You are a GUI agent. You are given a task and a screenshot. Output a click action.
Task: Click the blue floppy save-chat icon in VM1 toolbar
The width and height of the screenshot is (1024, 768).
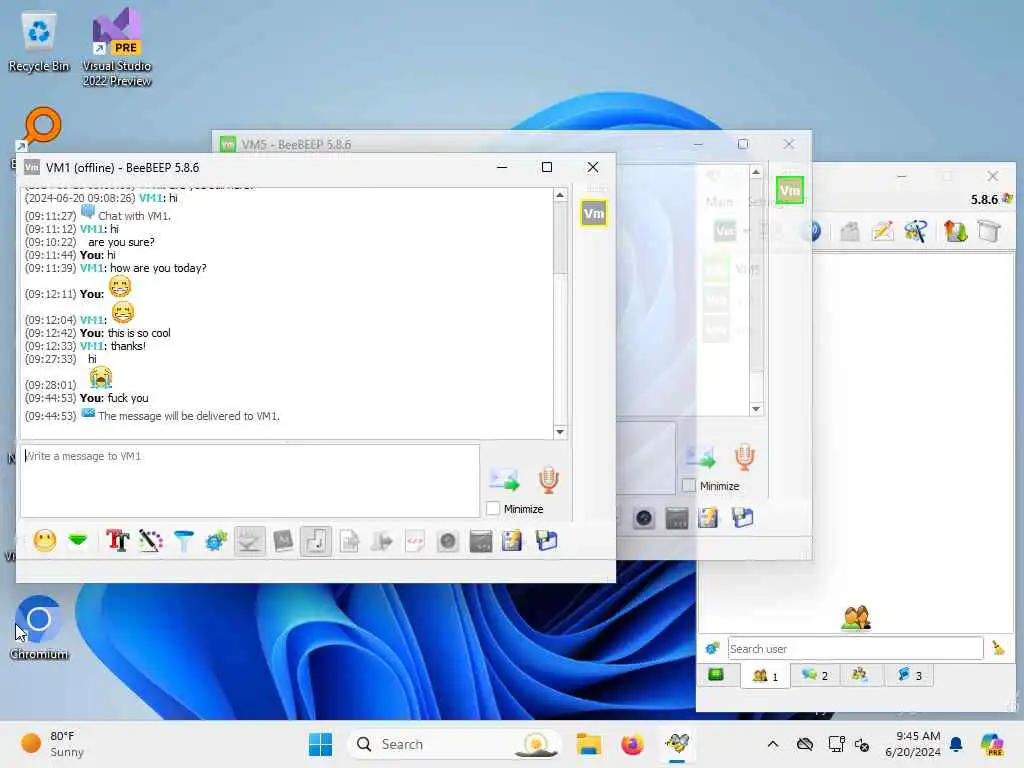tap(547, 541)
